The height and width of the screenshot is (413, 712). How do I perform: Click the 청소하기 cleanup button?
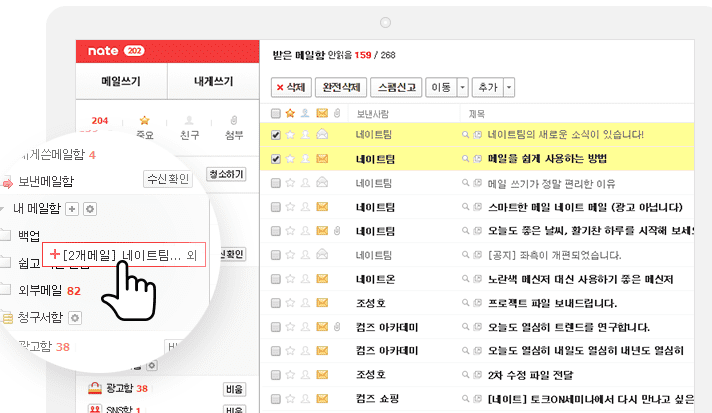coord(226,174)
